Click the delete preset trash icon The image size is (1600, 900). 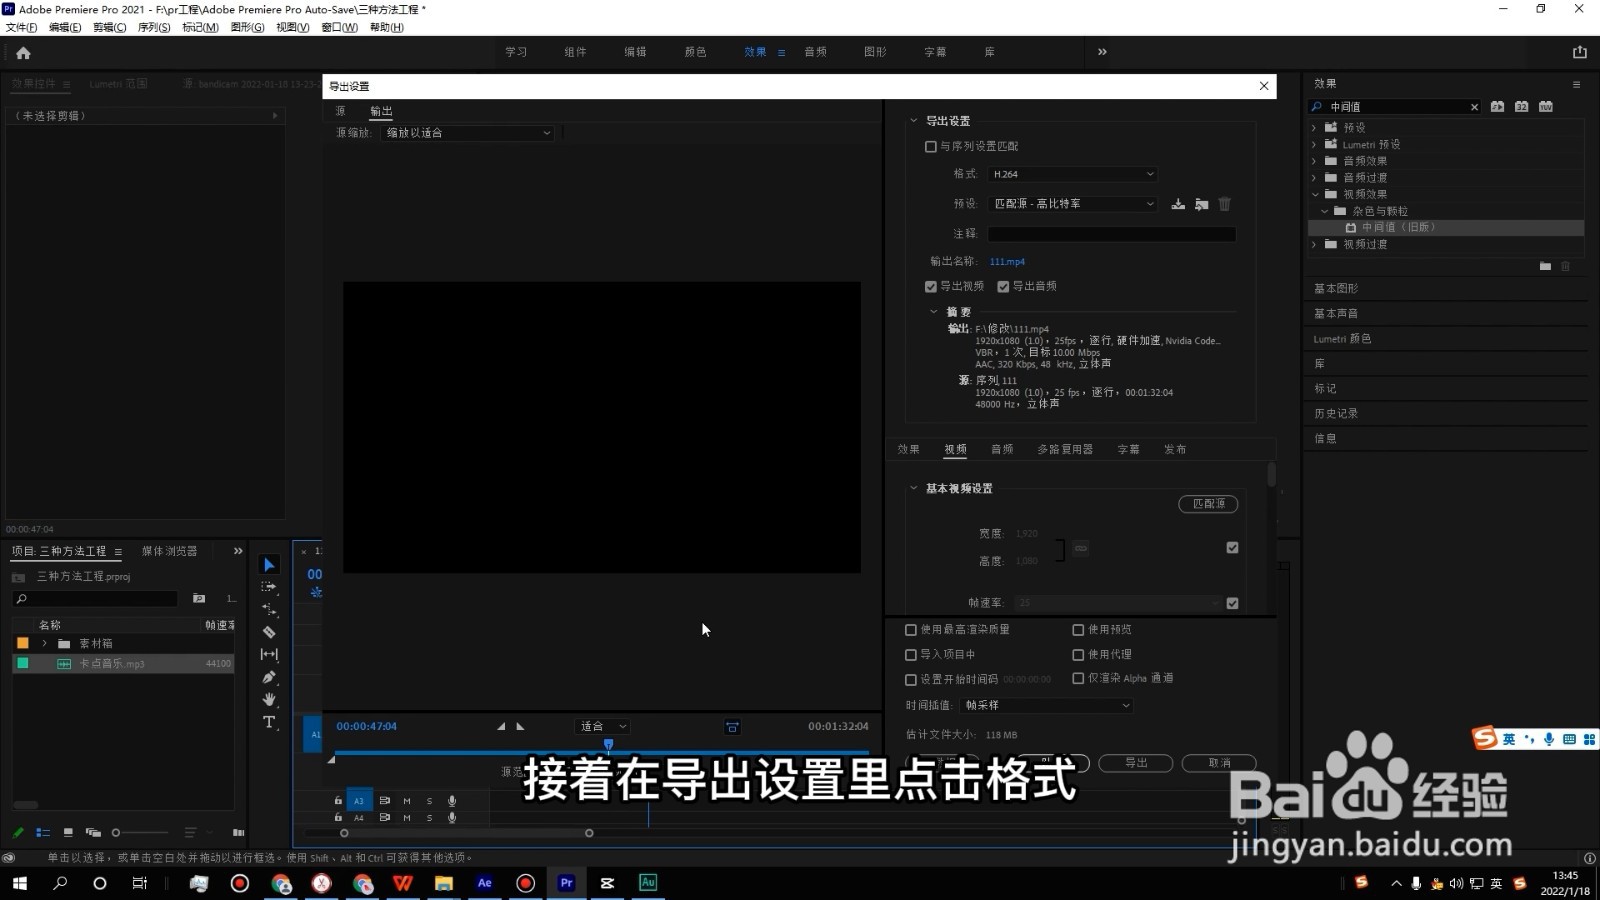point(1224,204)
